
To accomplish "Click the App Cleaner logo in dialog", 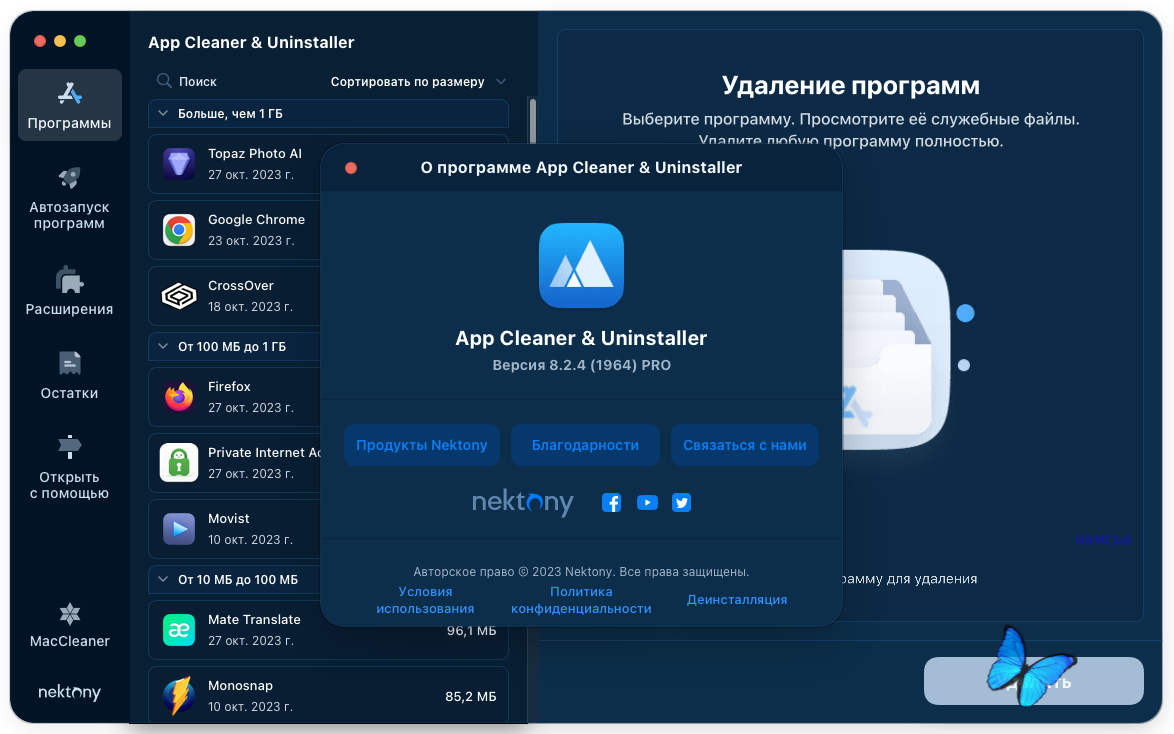I will 581,265.
